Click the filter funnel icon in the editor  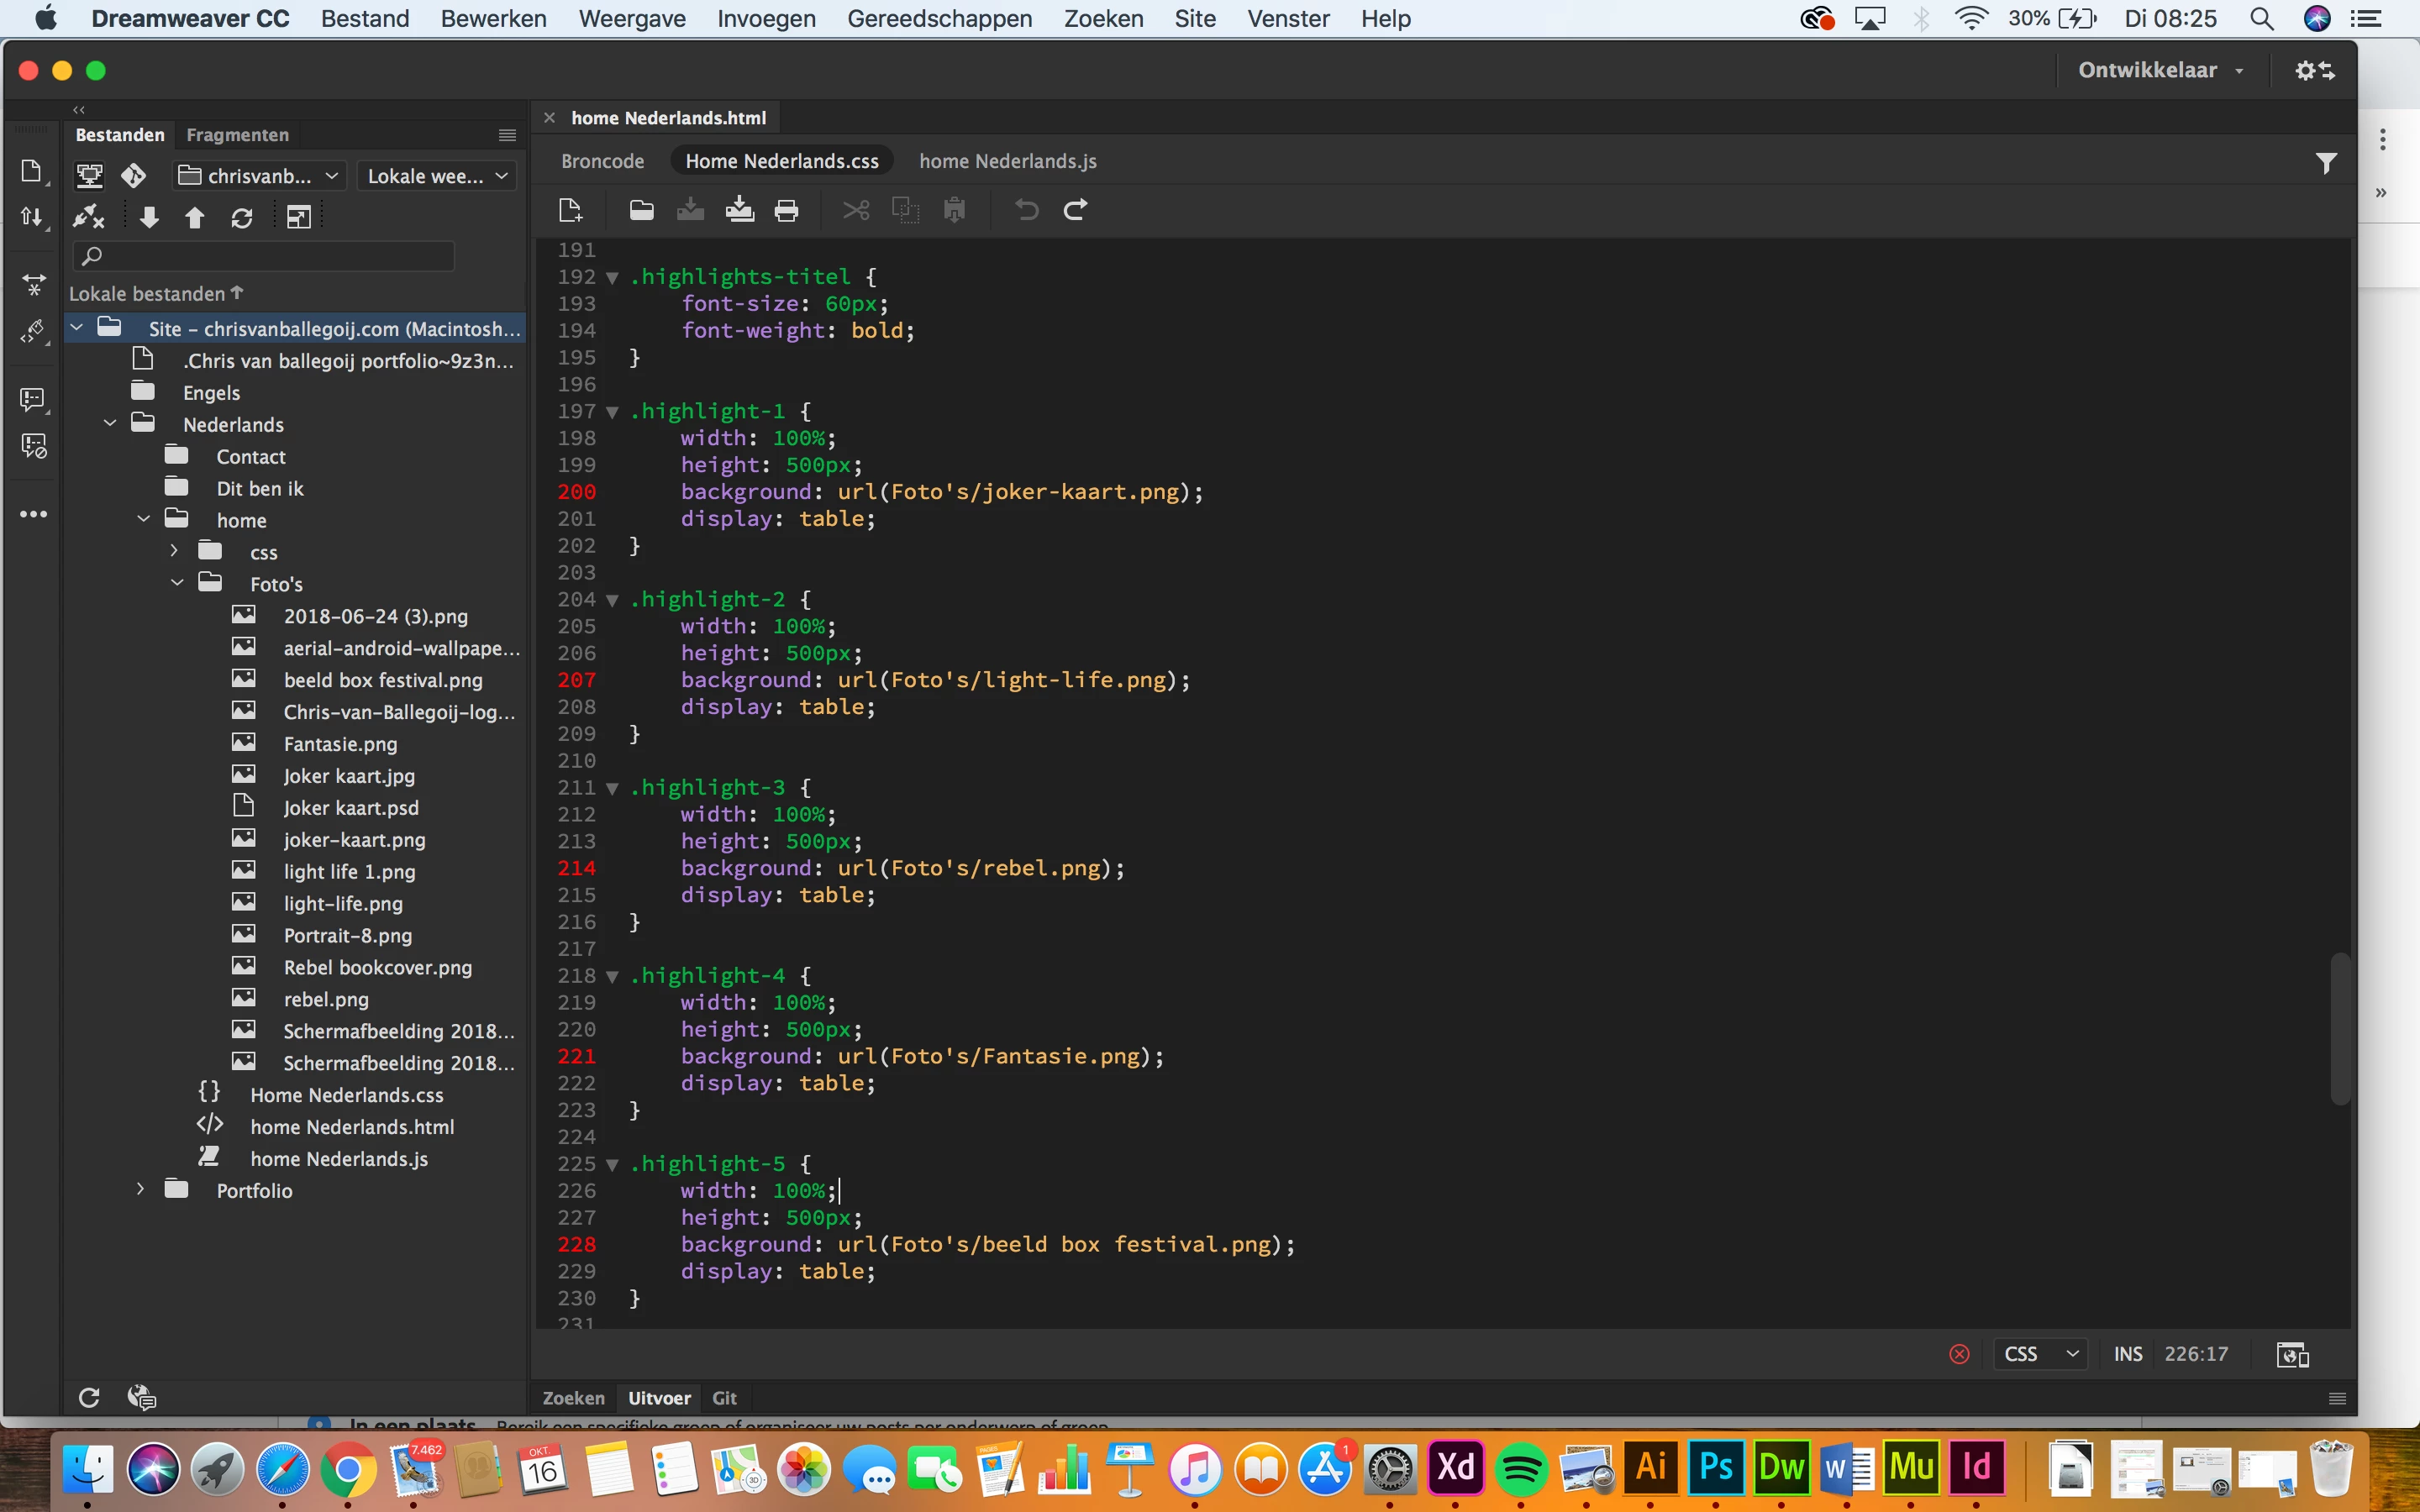click(2327, 163)
